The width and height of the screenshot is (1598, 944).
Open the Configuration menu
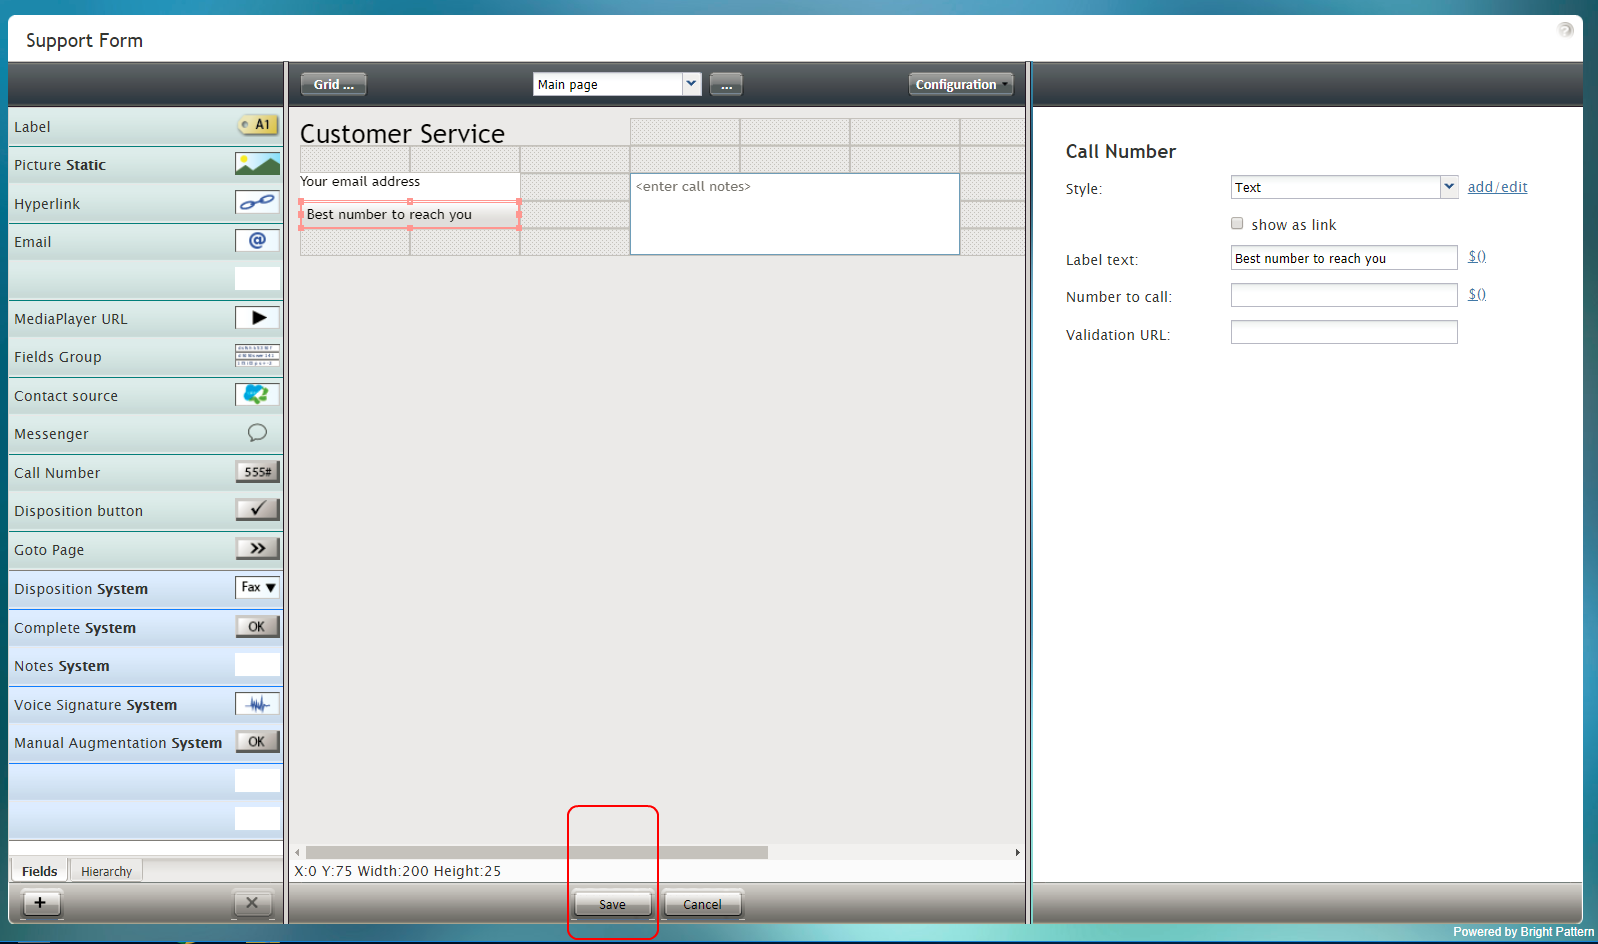point(960,84)
